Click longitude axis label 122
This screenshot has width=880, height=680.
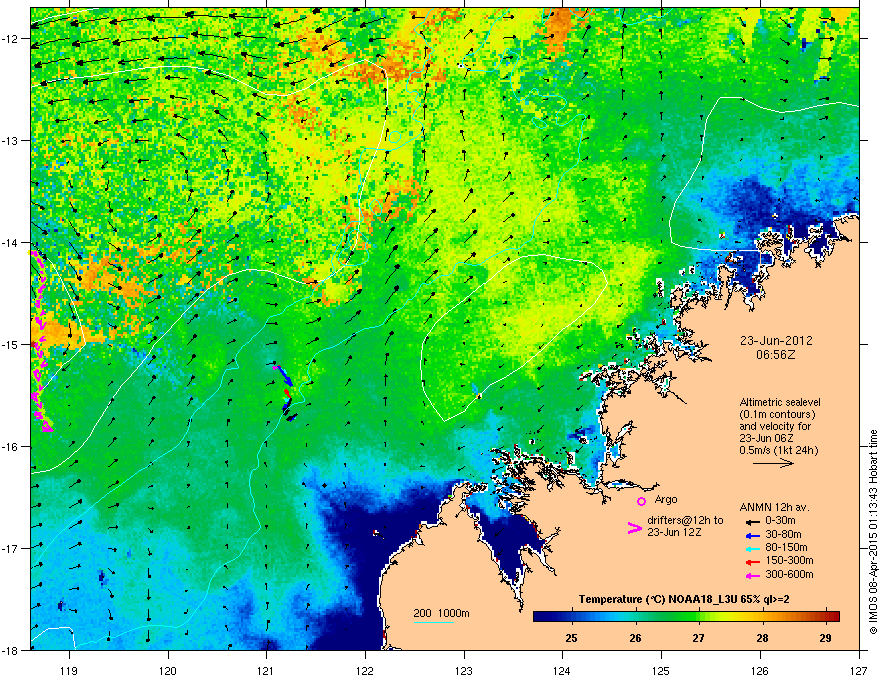tap(365, 670)
